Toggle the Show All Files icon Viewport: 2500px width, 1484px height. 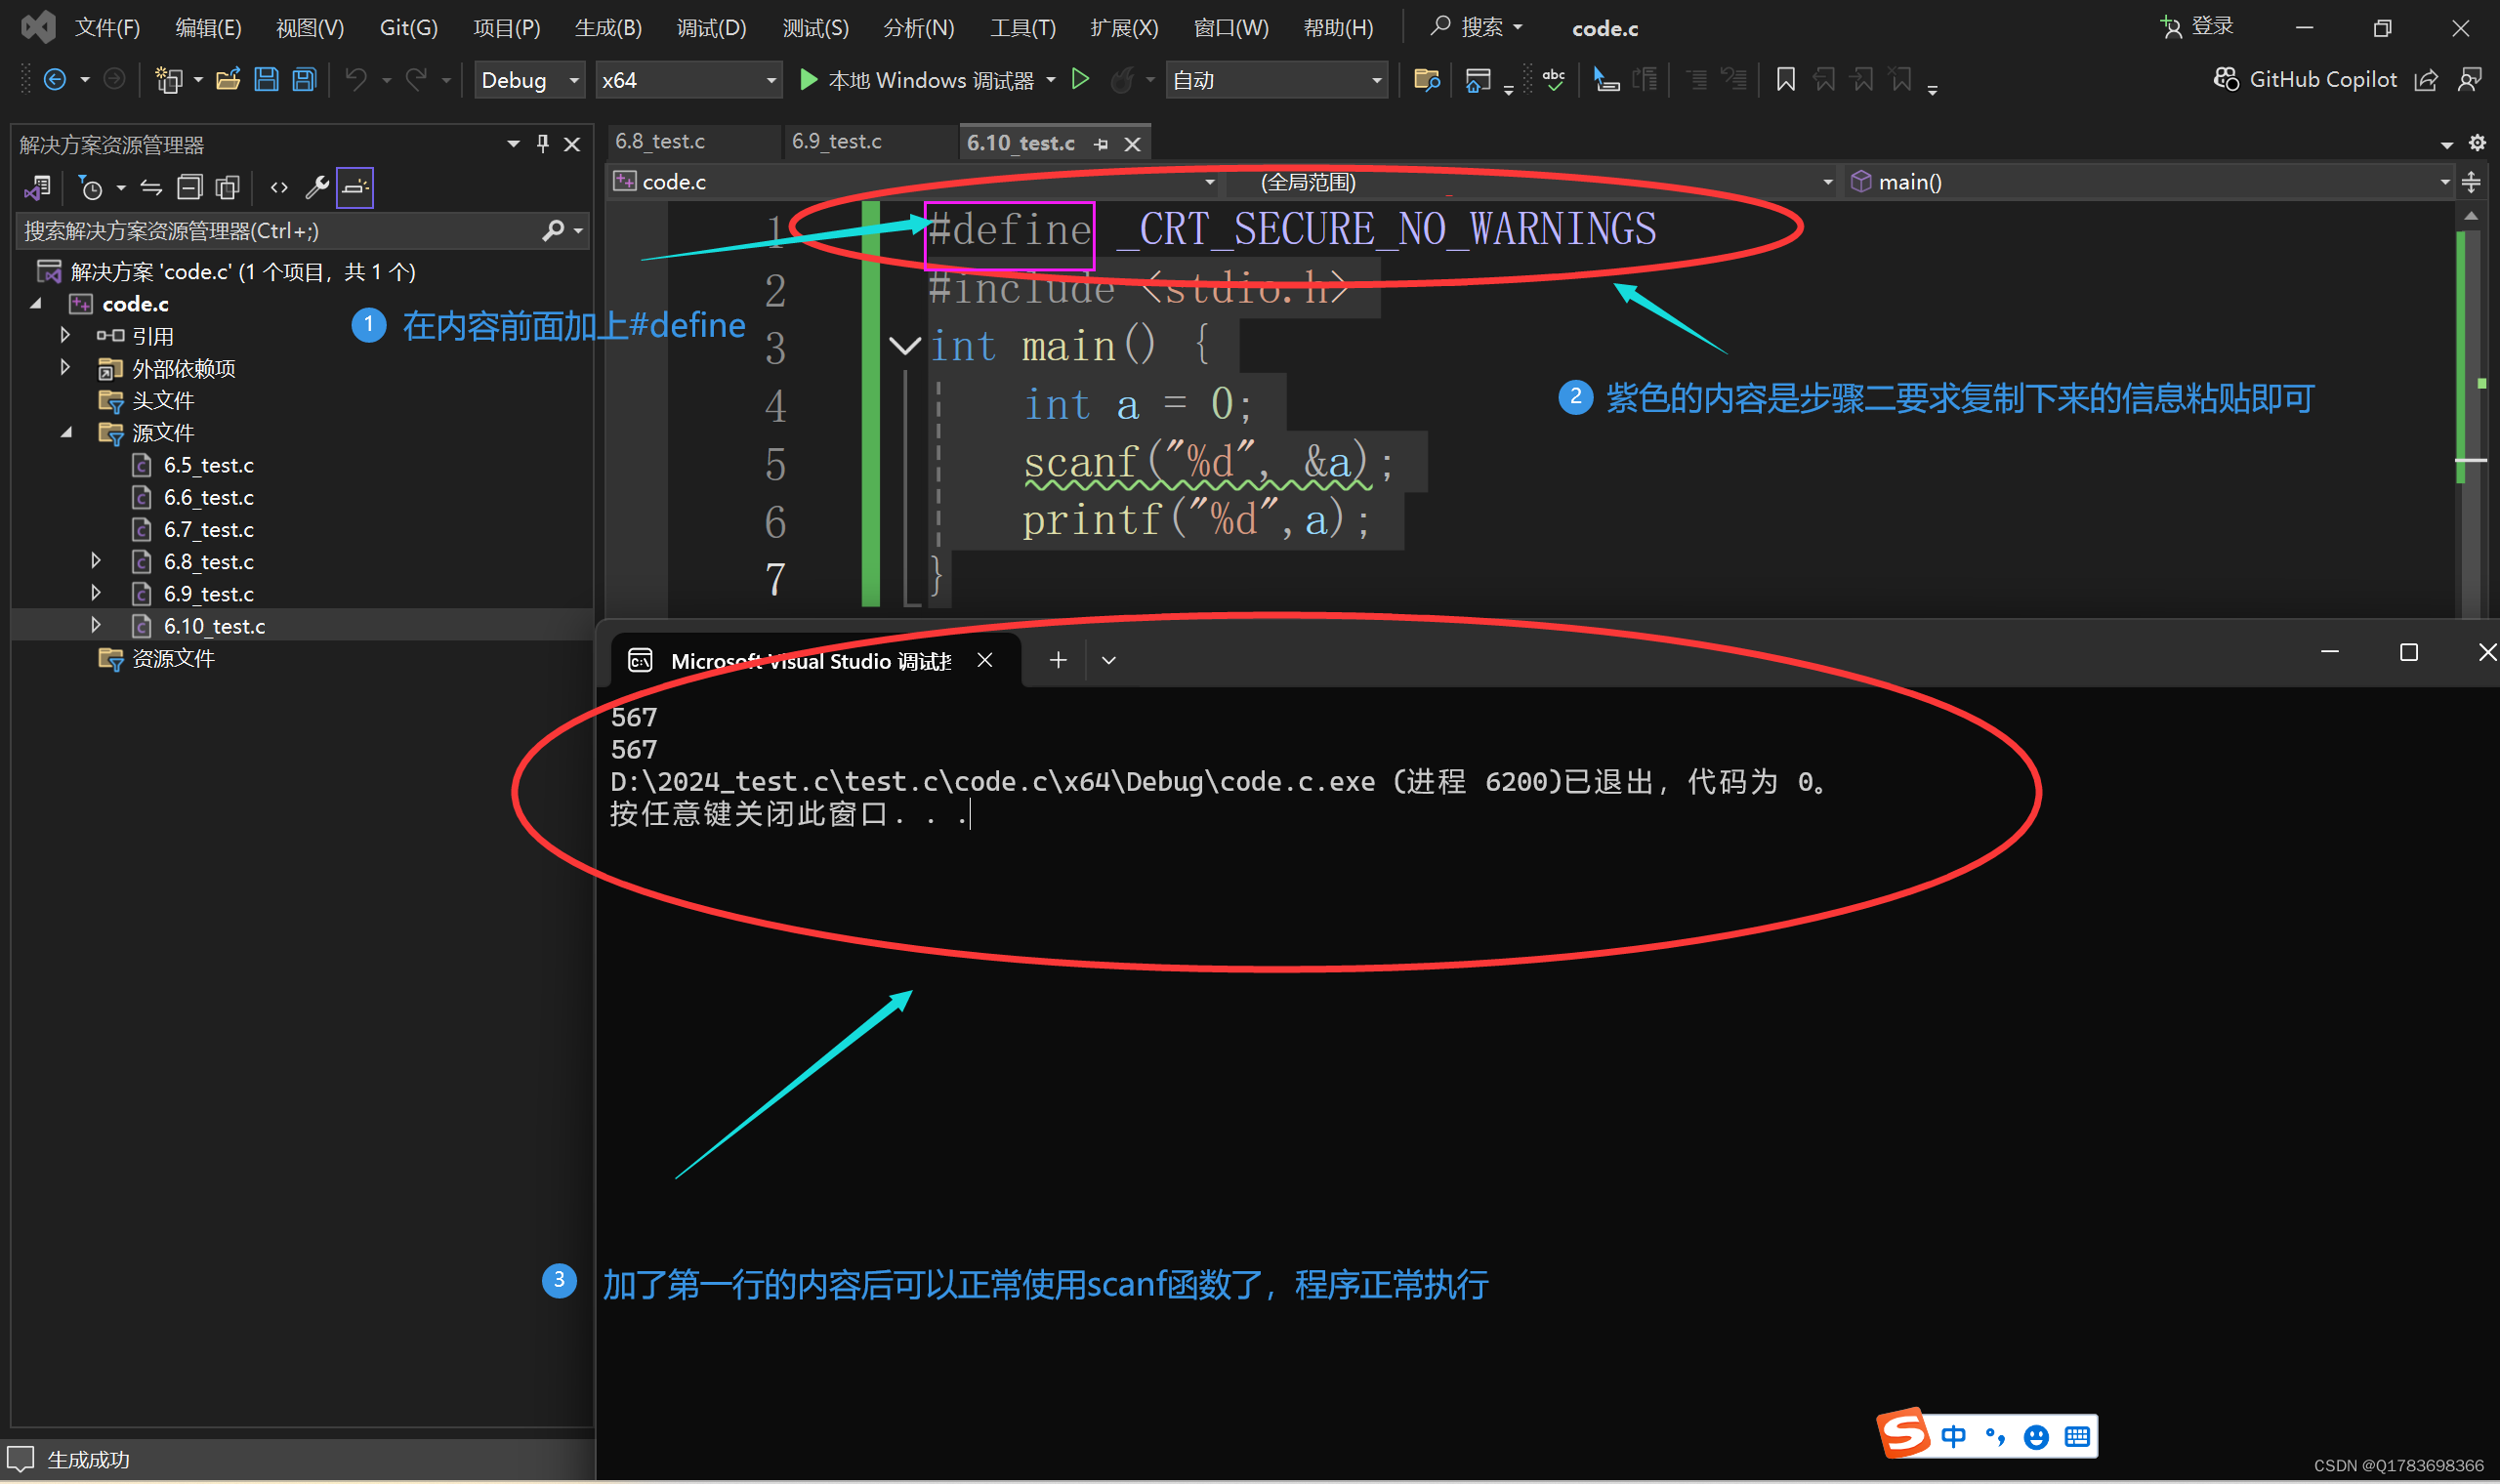(x=228, y=187)
